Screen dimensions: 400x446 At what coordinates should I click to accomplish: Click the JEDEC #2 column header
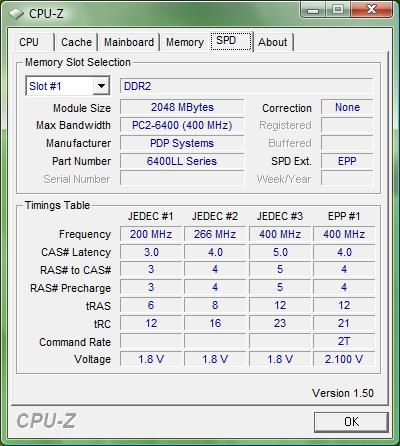[x=215, y=216]
